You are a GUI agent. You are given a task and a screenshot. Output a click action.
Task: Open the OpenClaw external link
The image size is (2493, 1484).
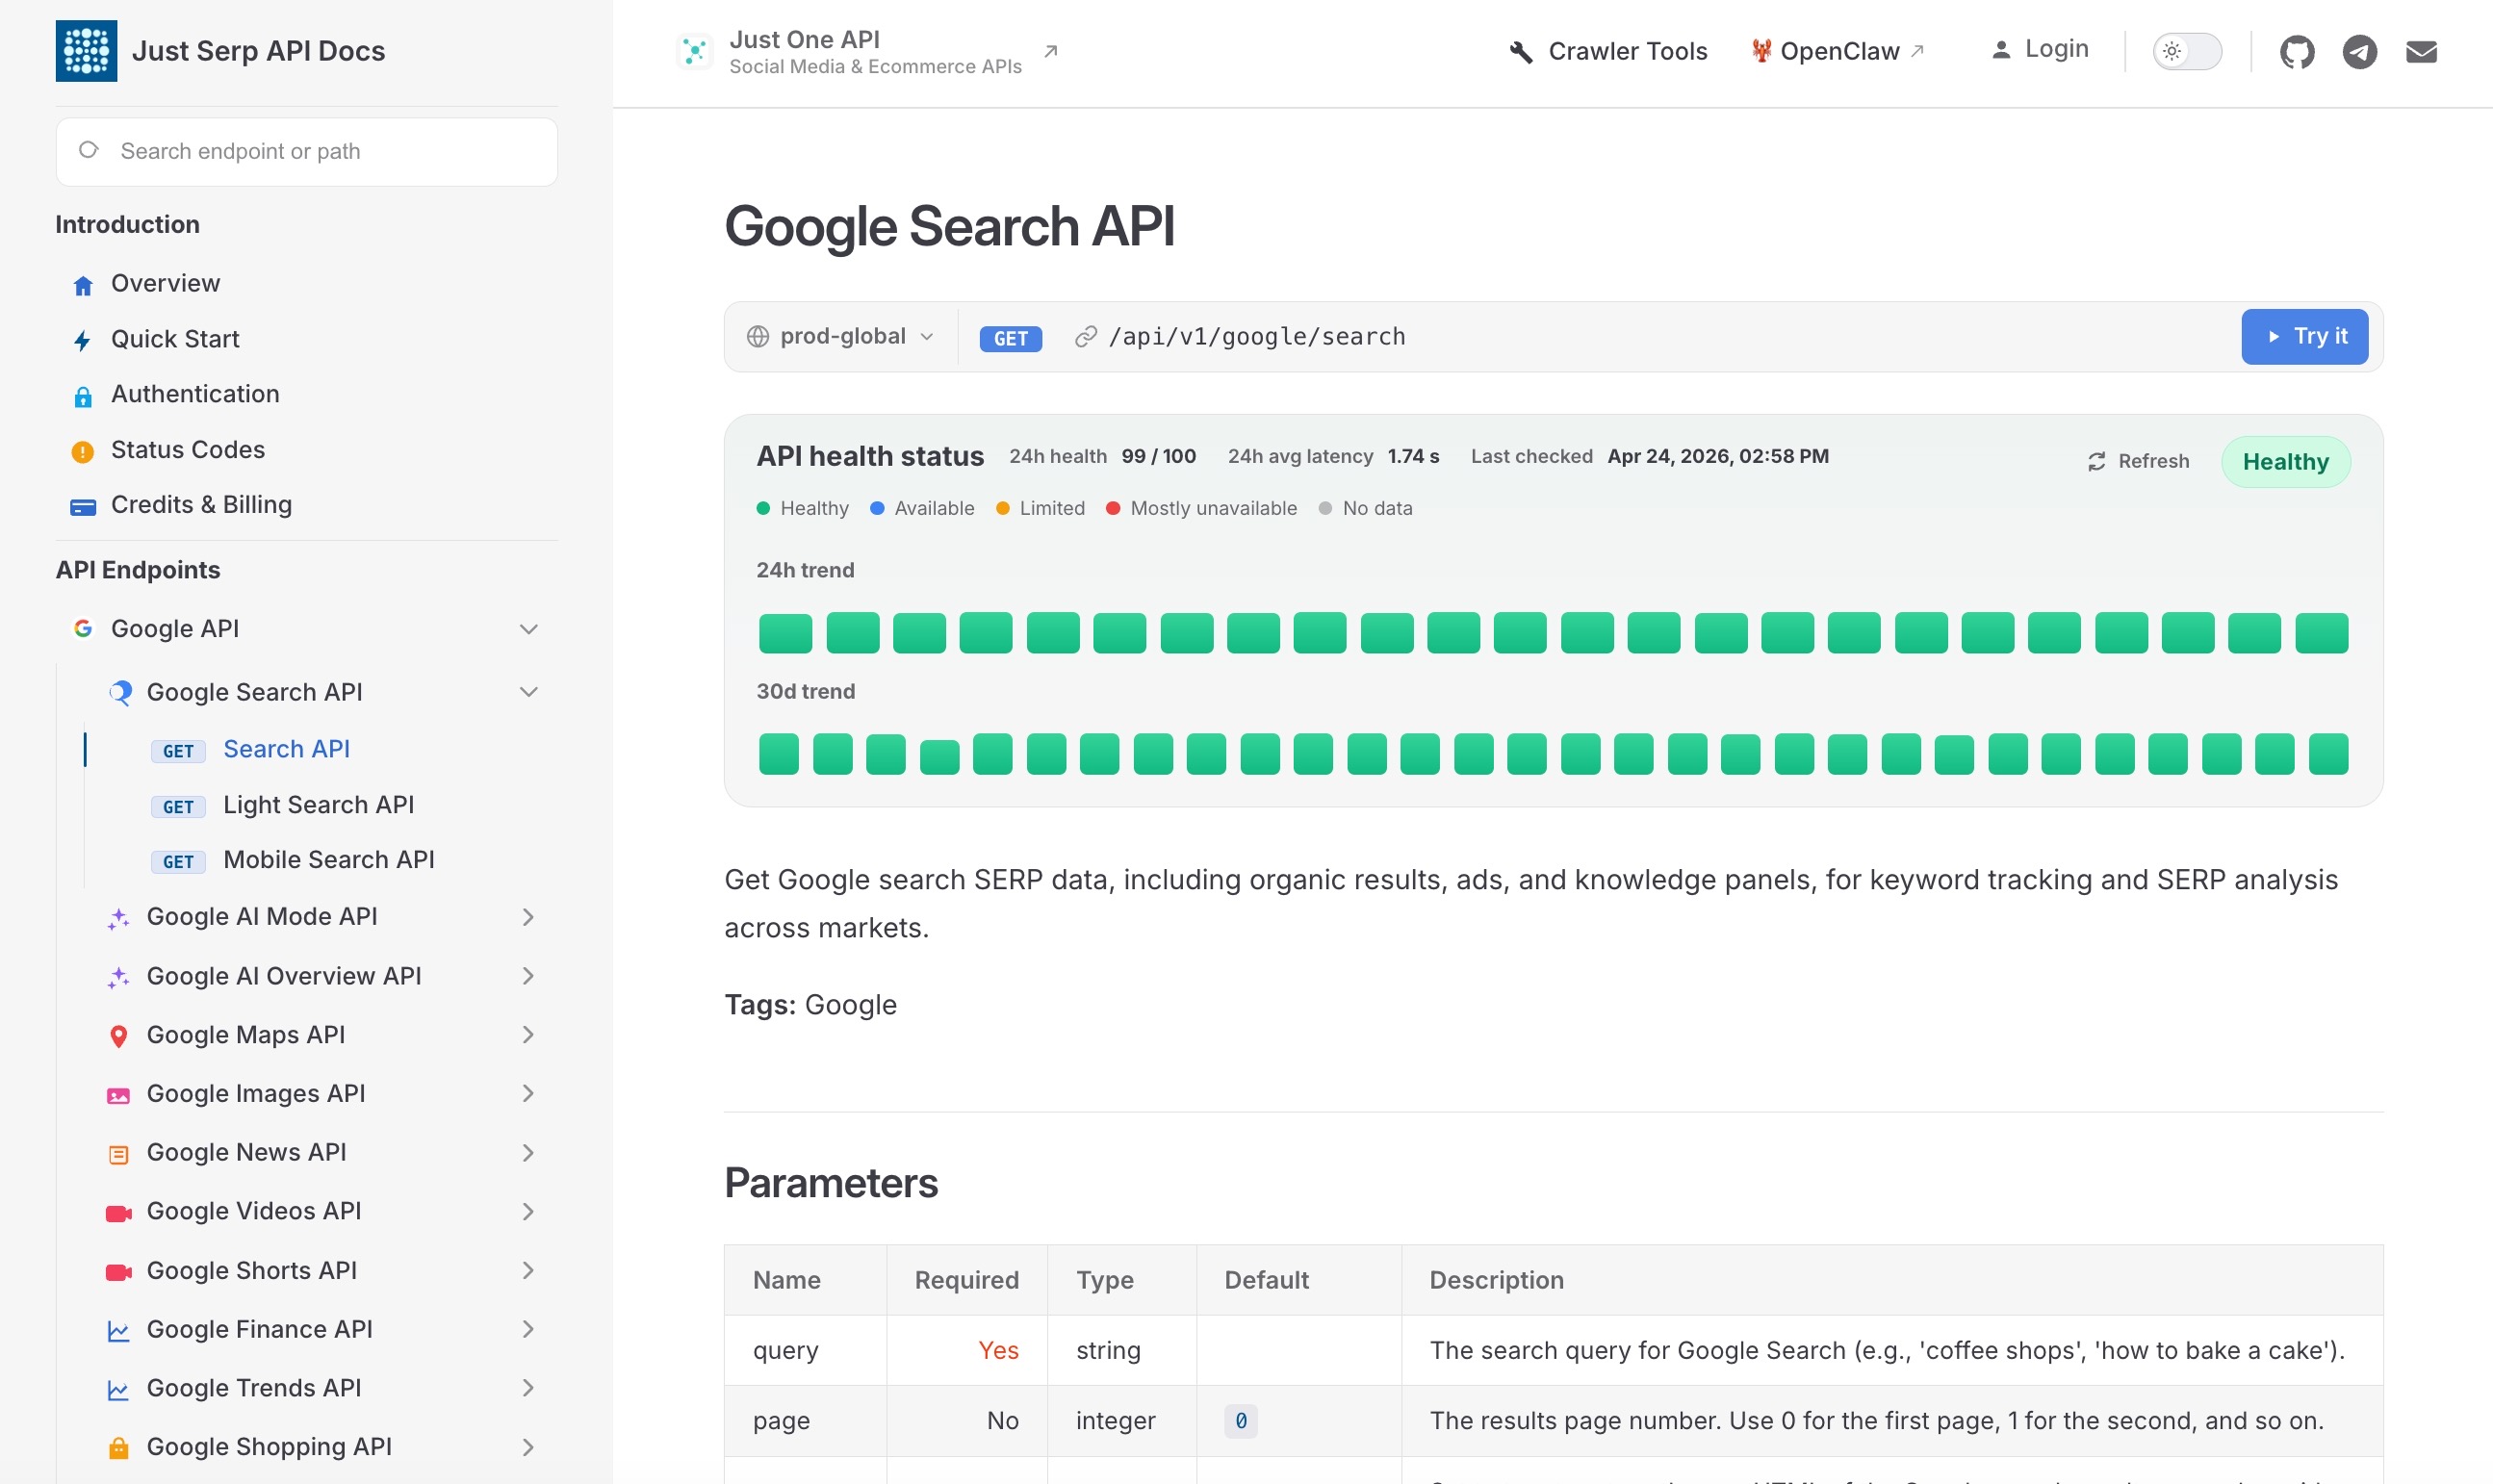[1837, 51]
